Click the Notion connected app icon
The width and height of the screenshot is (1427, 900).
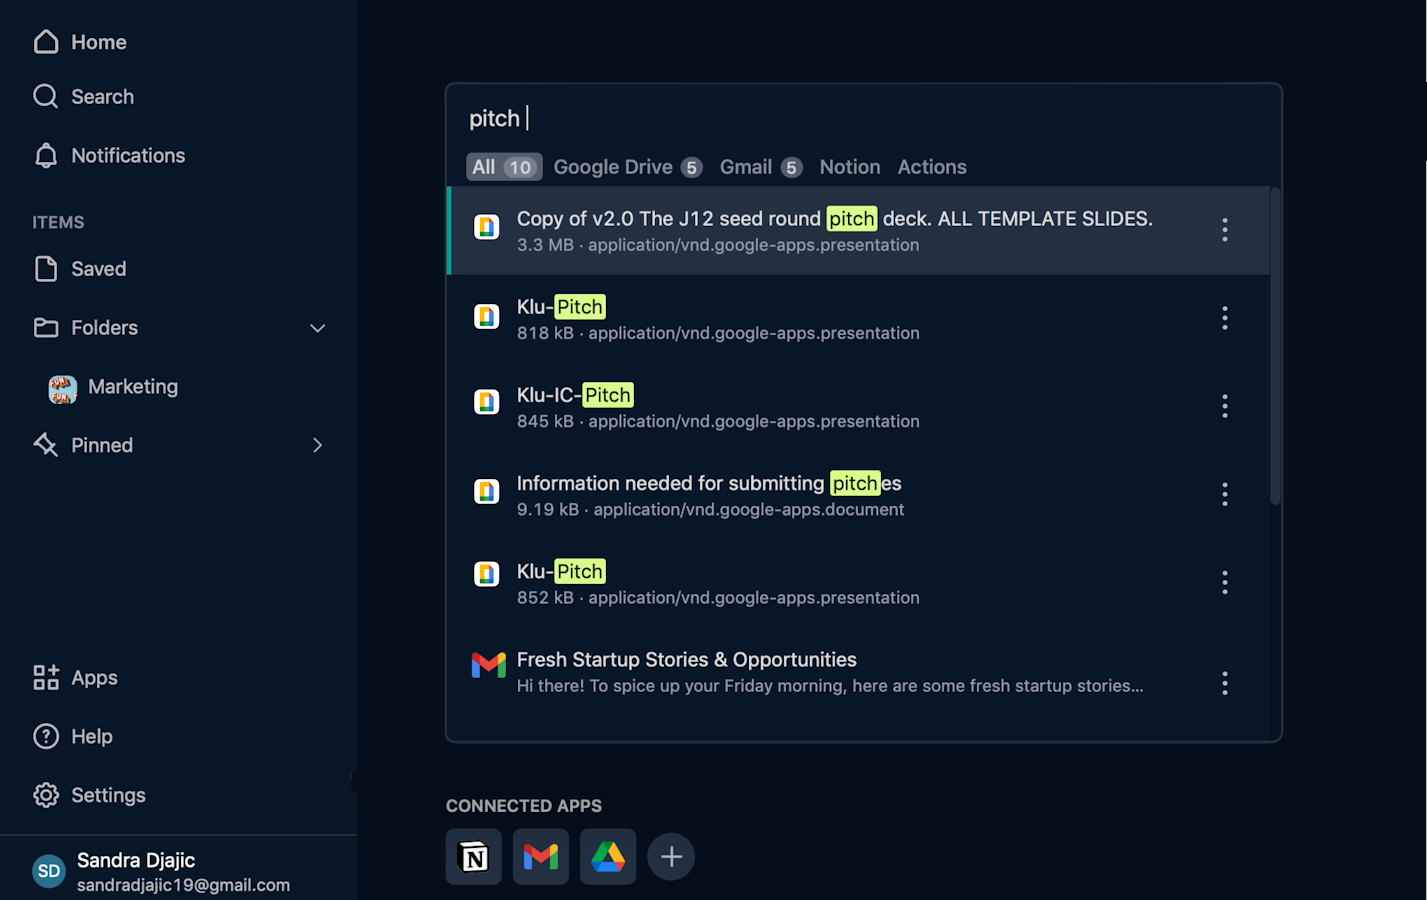473,857
